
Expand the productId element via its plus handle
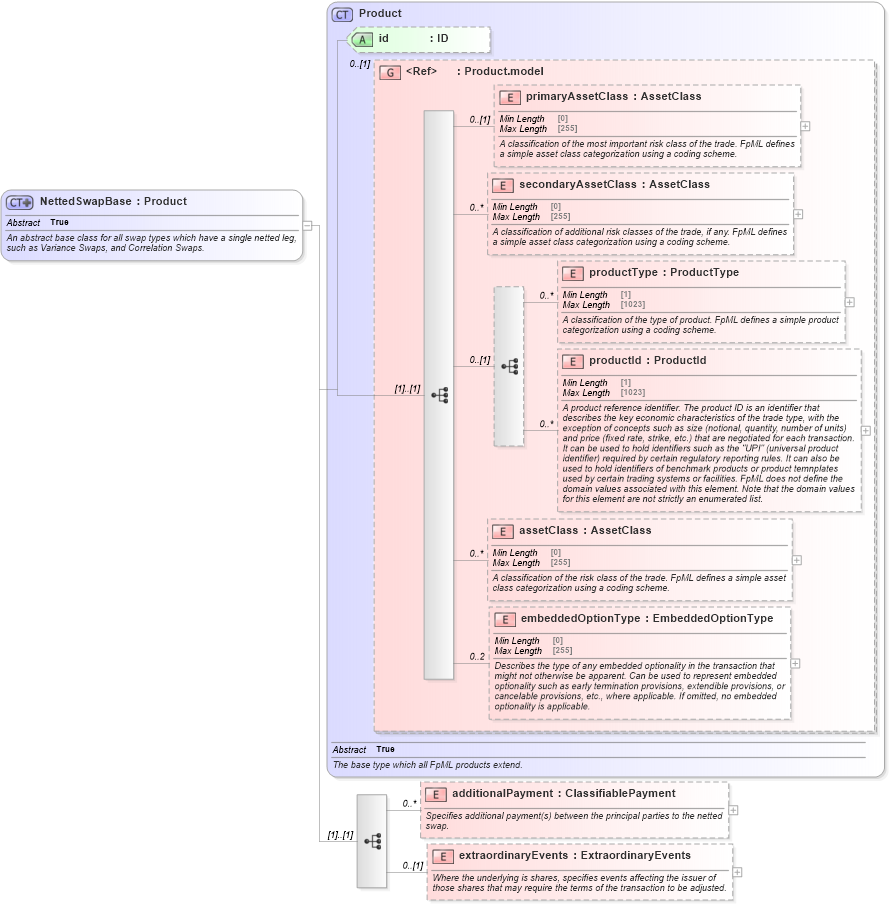[x=864, y=428]
